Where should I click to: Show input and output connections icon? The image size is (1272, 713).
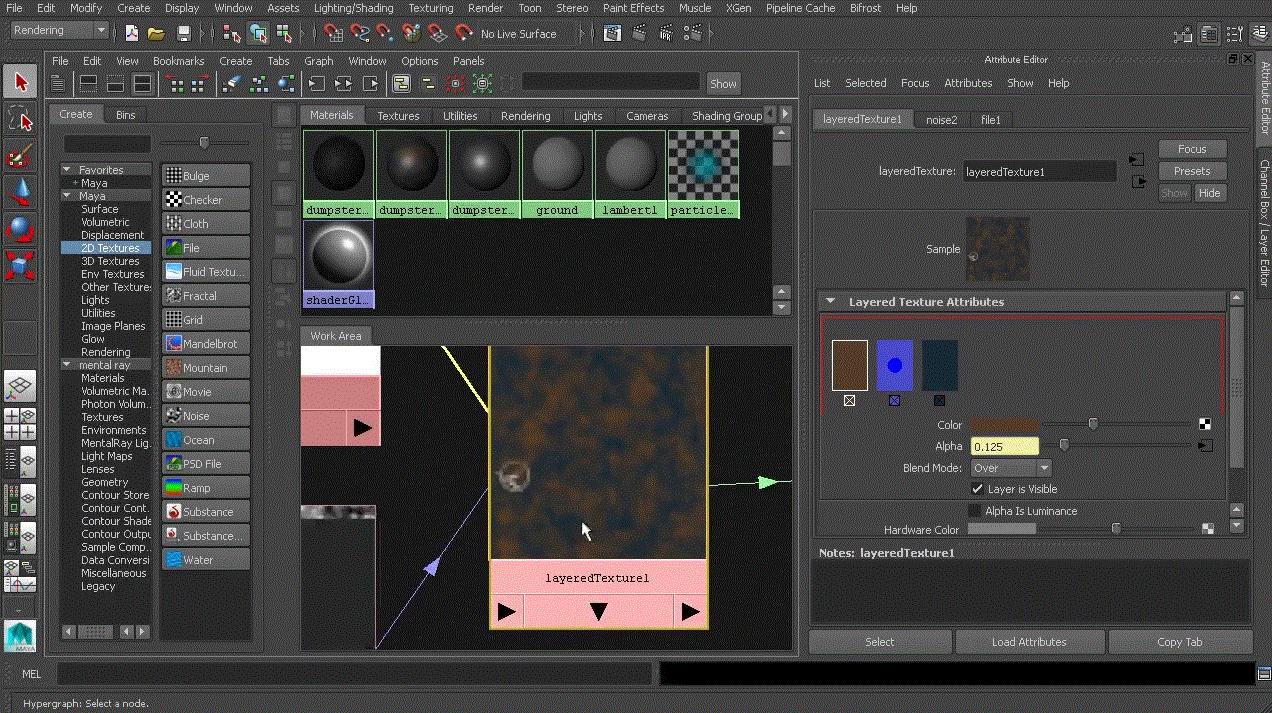tap(343, 83)
